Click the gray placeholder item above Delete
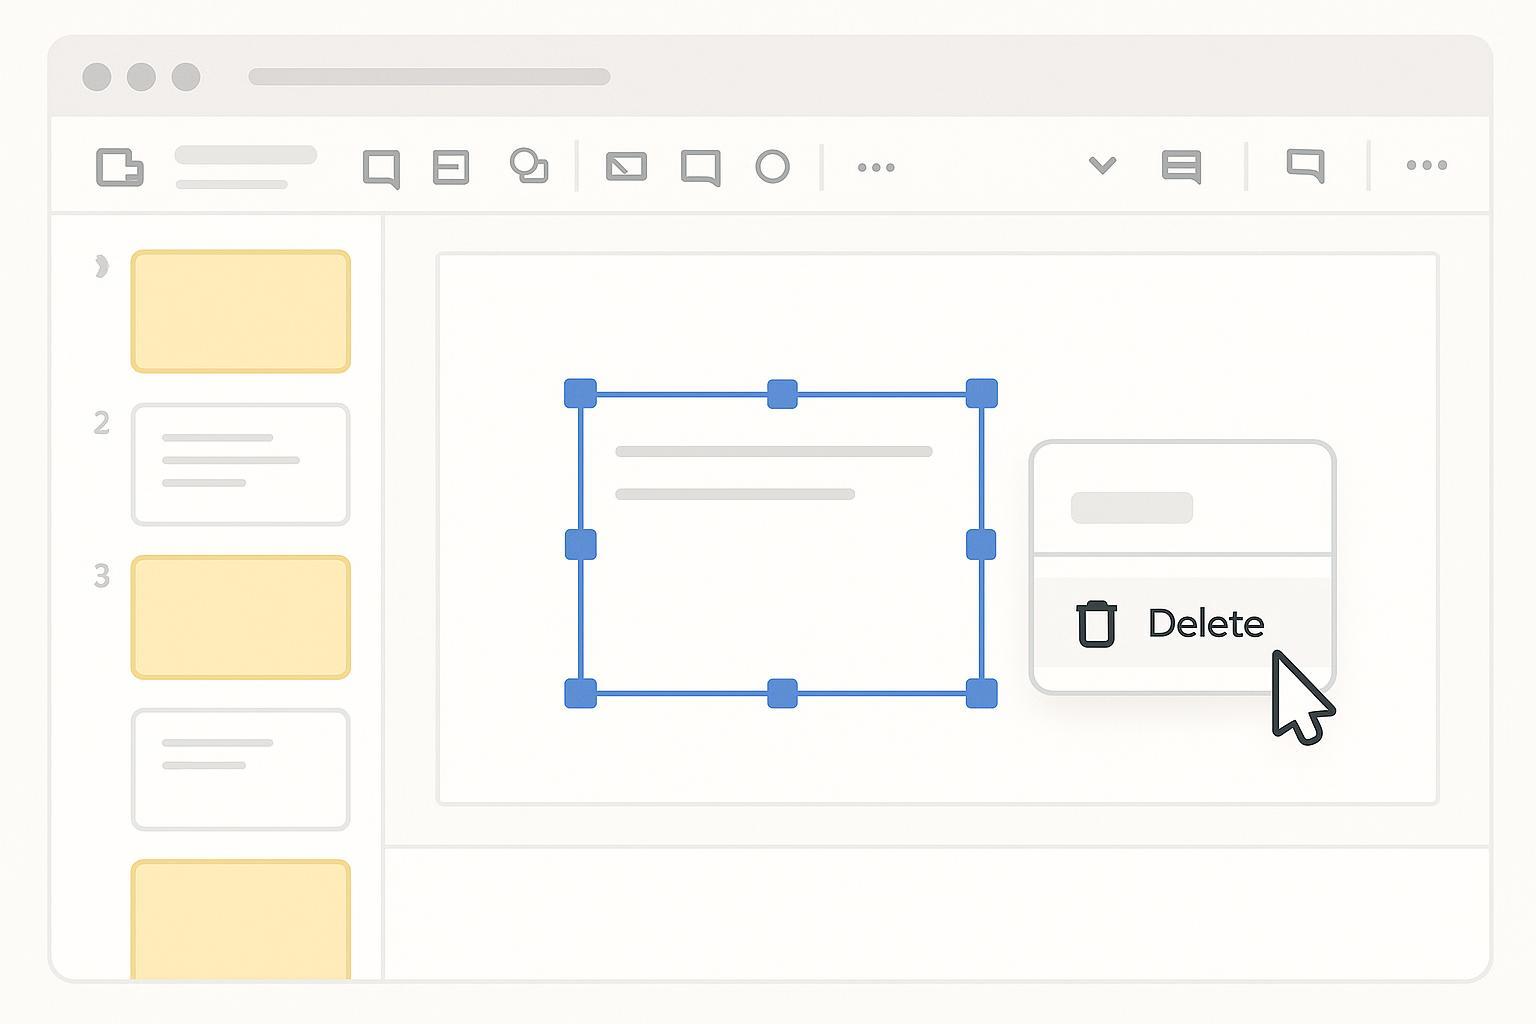The width and height of the screenshot is (1536, 1024). [x=1132, y=508]
